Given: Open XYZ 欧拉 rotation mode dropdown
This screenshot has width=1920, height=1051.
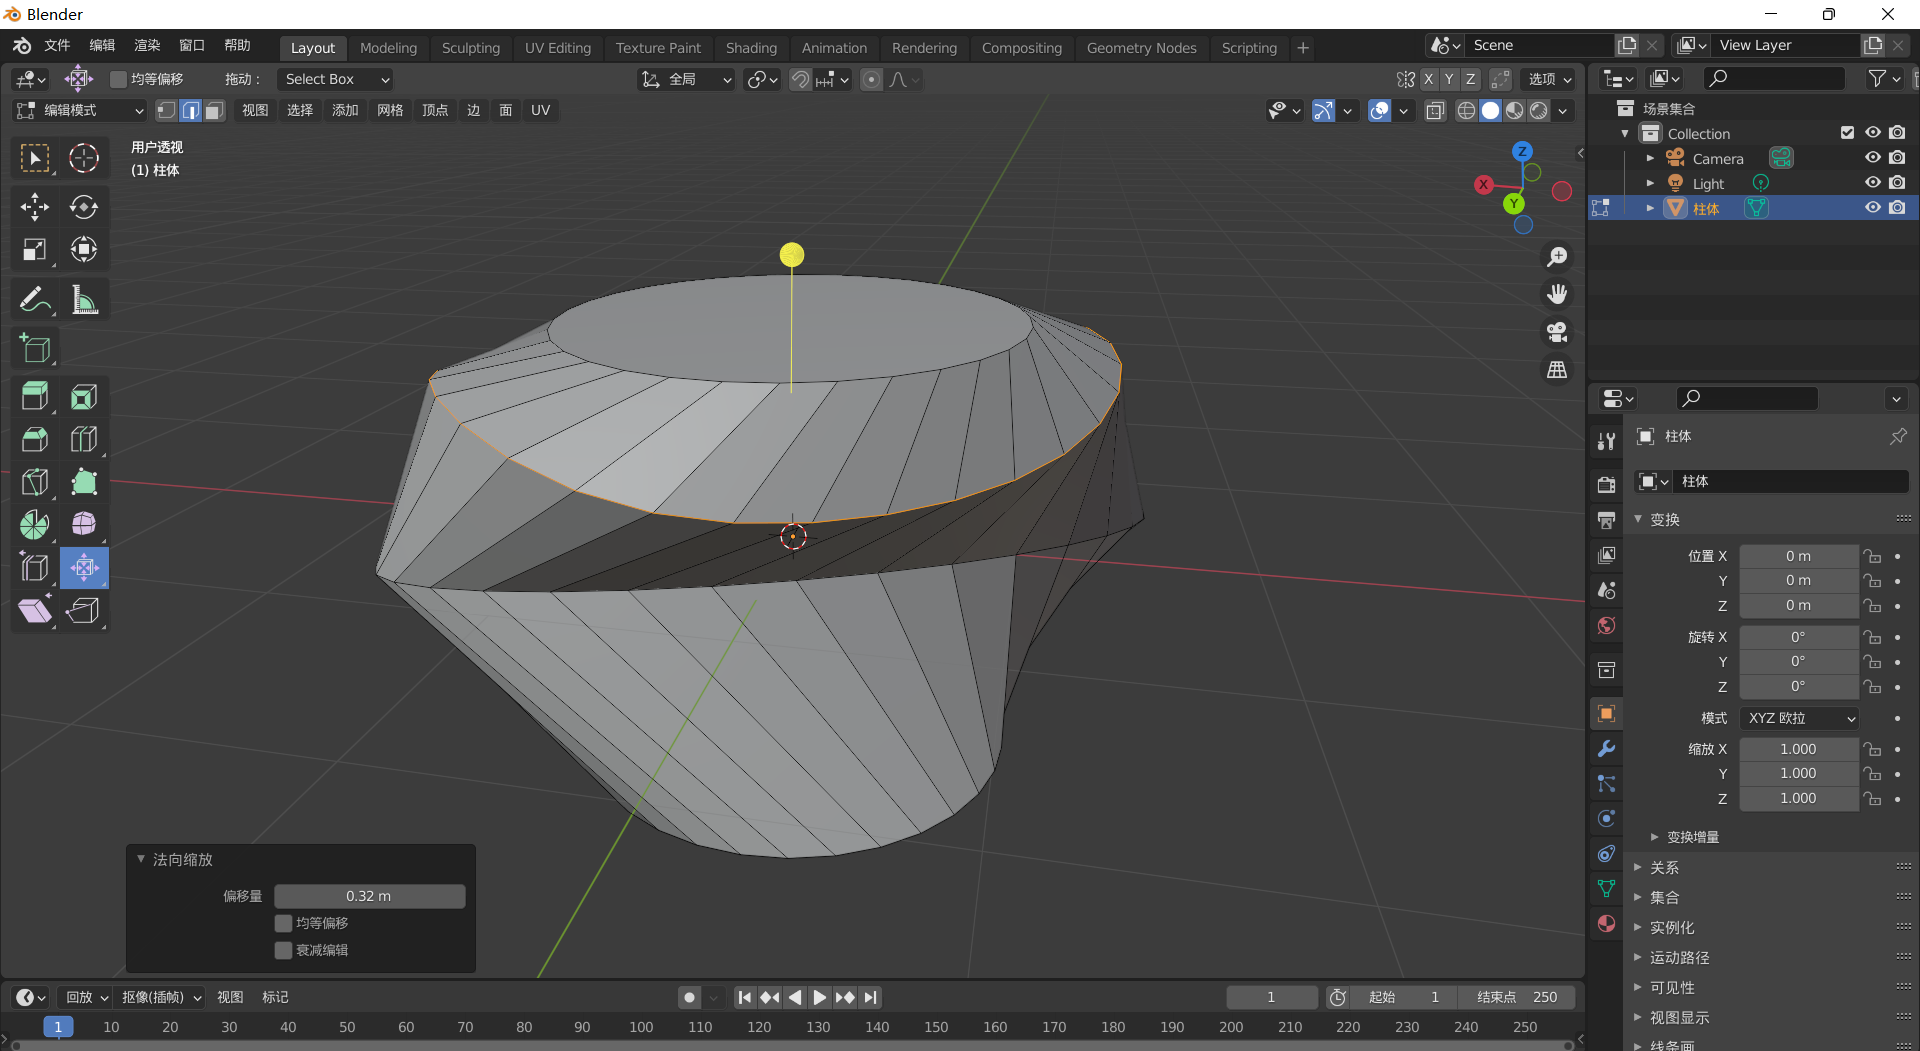Looking at the screenshot, I should coord(1799,718).
